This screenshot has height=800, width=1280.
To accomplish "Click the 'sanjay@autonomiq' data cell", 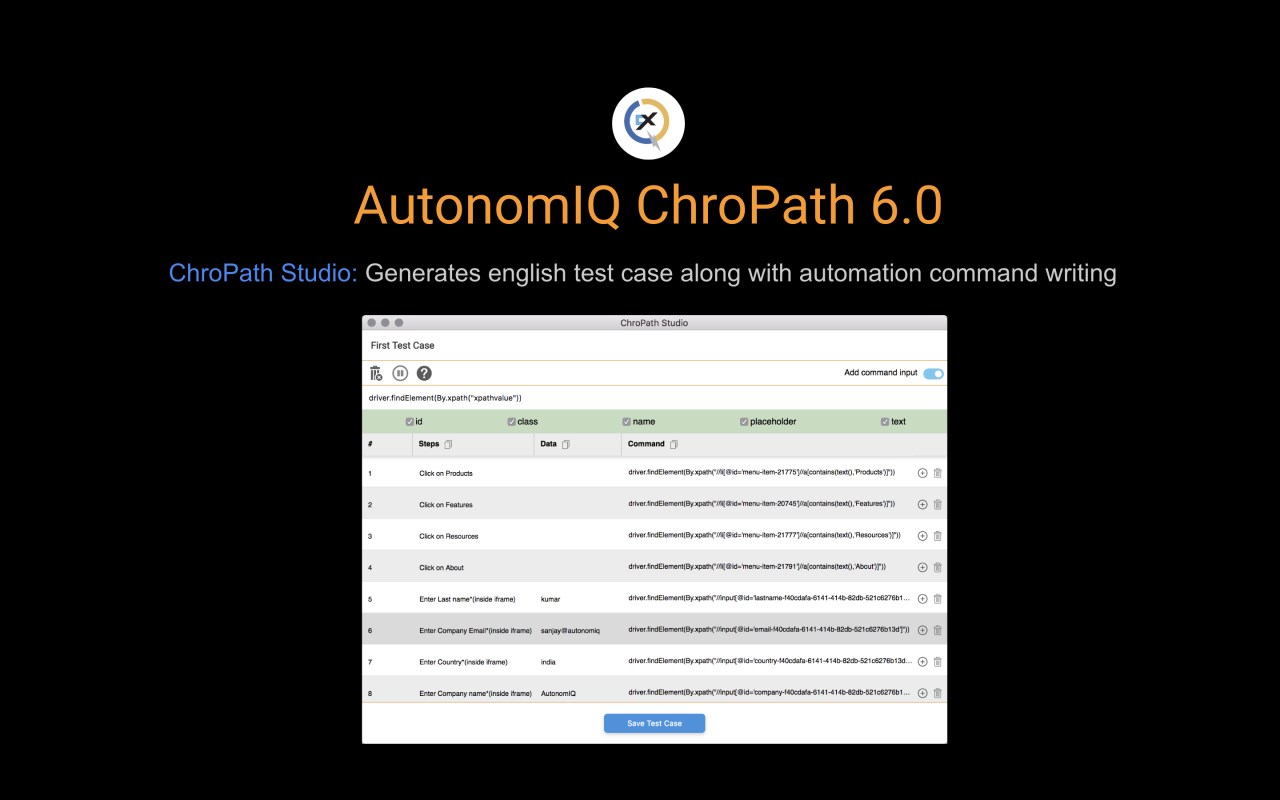I will pos(570,630).
